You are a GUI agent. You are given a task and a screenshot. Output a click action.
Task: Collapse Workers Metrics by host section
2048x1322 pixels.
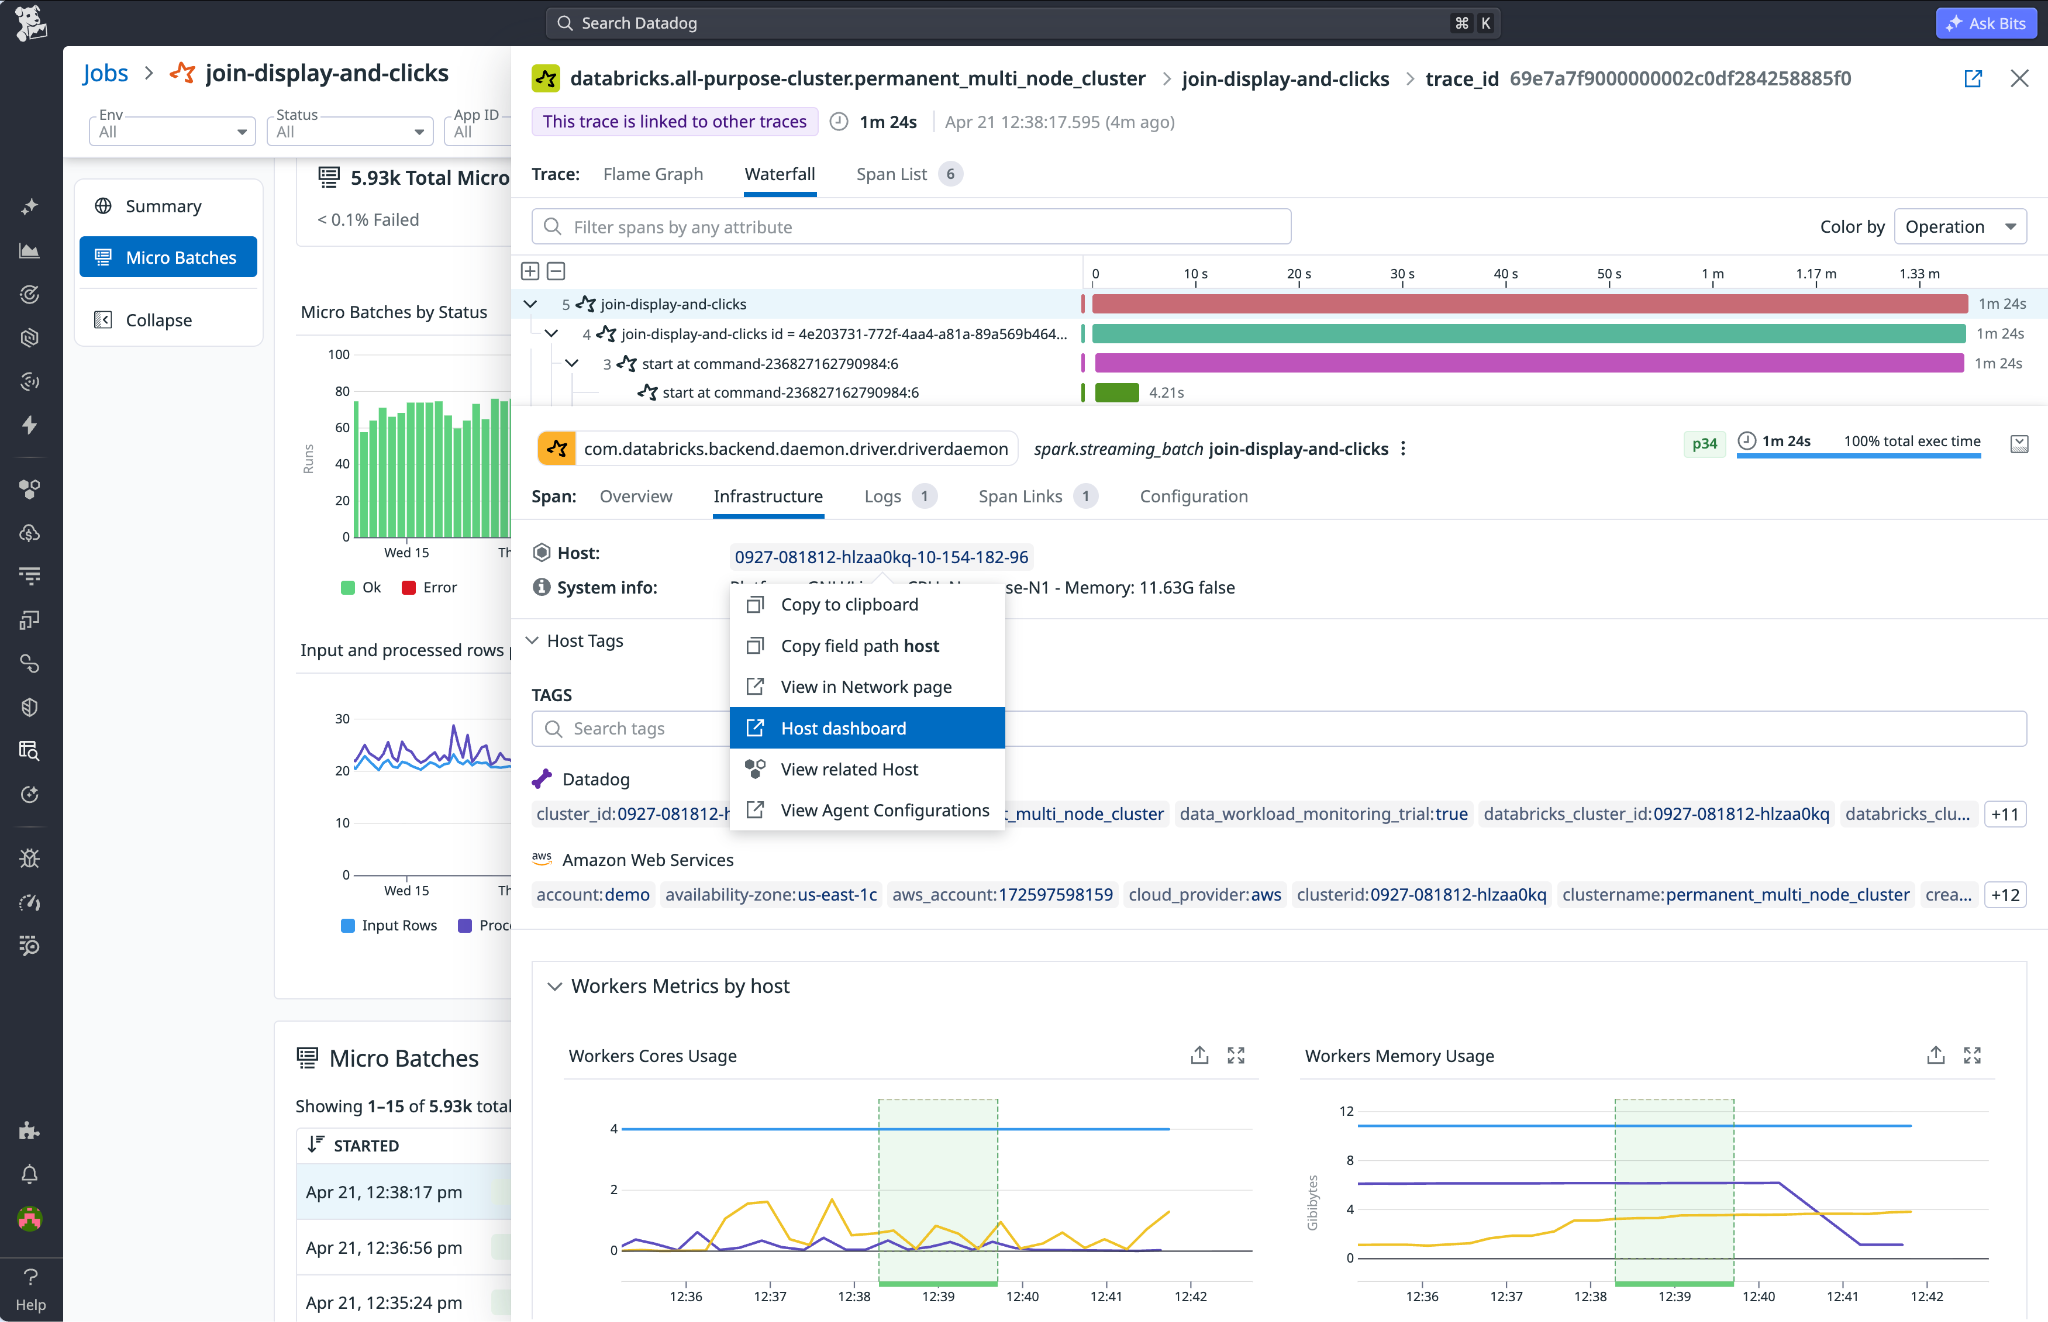554,986
